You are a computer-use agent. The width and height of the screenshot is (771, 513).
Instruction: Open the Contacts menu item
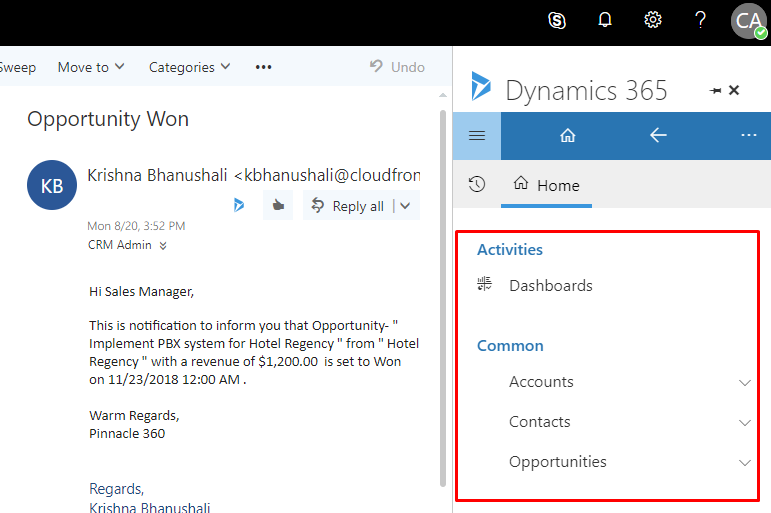pyautogui.click(x=539, y=422)
